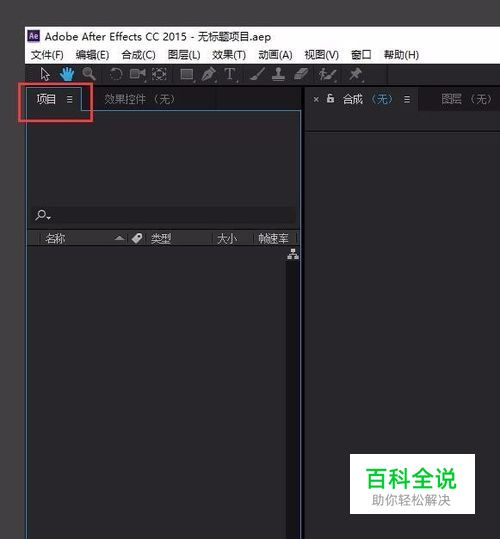This screenshot has width=500, height=539.
Task: Sort by the 名称 column header
Action: click(55, 238)
